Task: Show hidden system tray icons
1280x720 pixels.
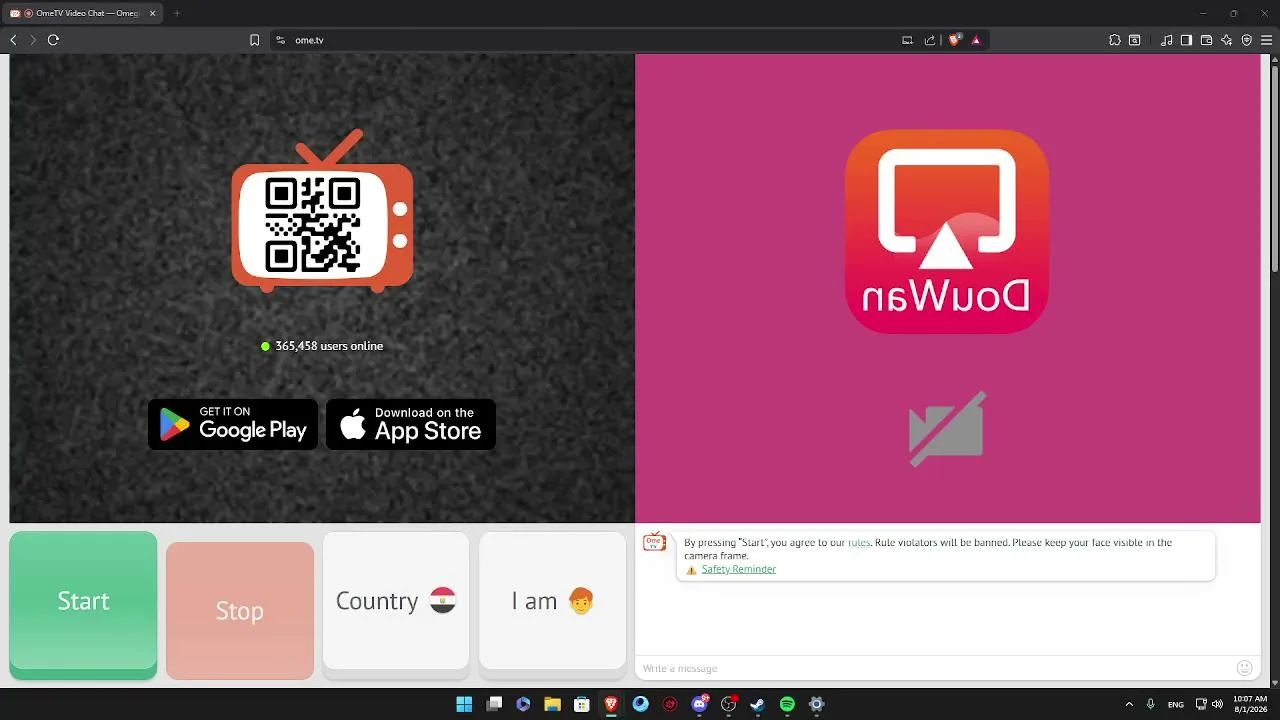Action: (1129, 704)
